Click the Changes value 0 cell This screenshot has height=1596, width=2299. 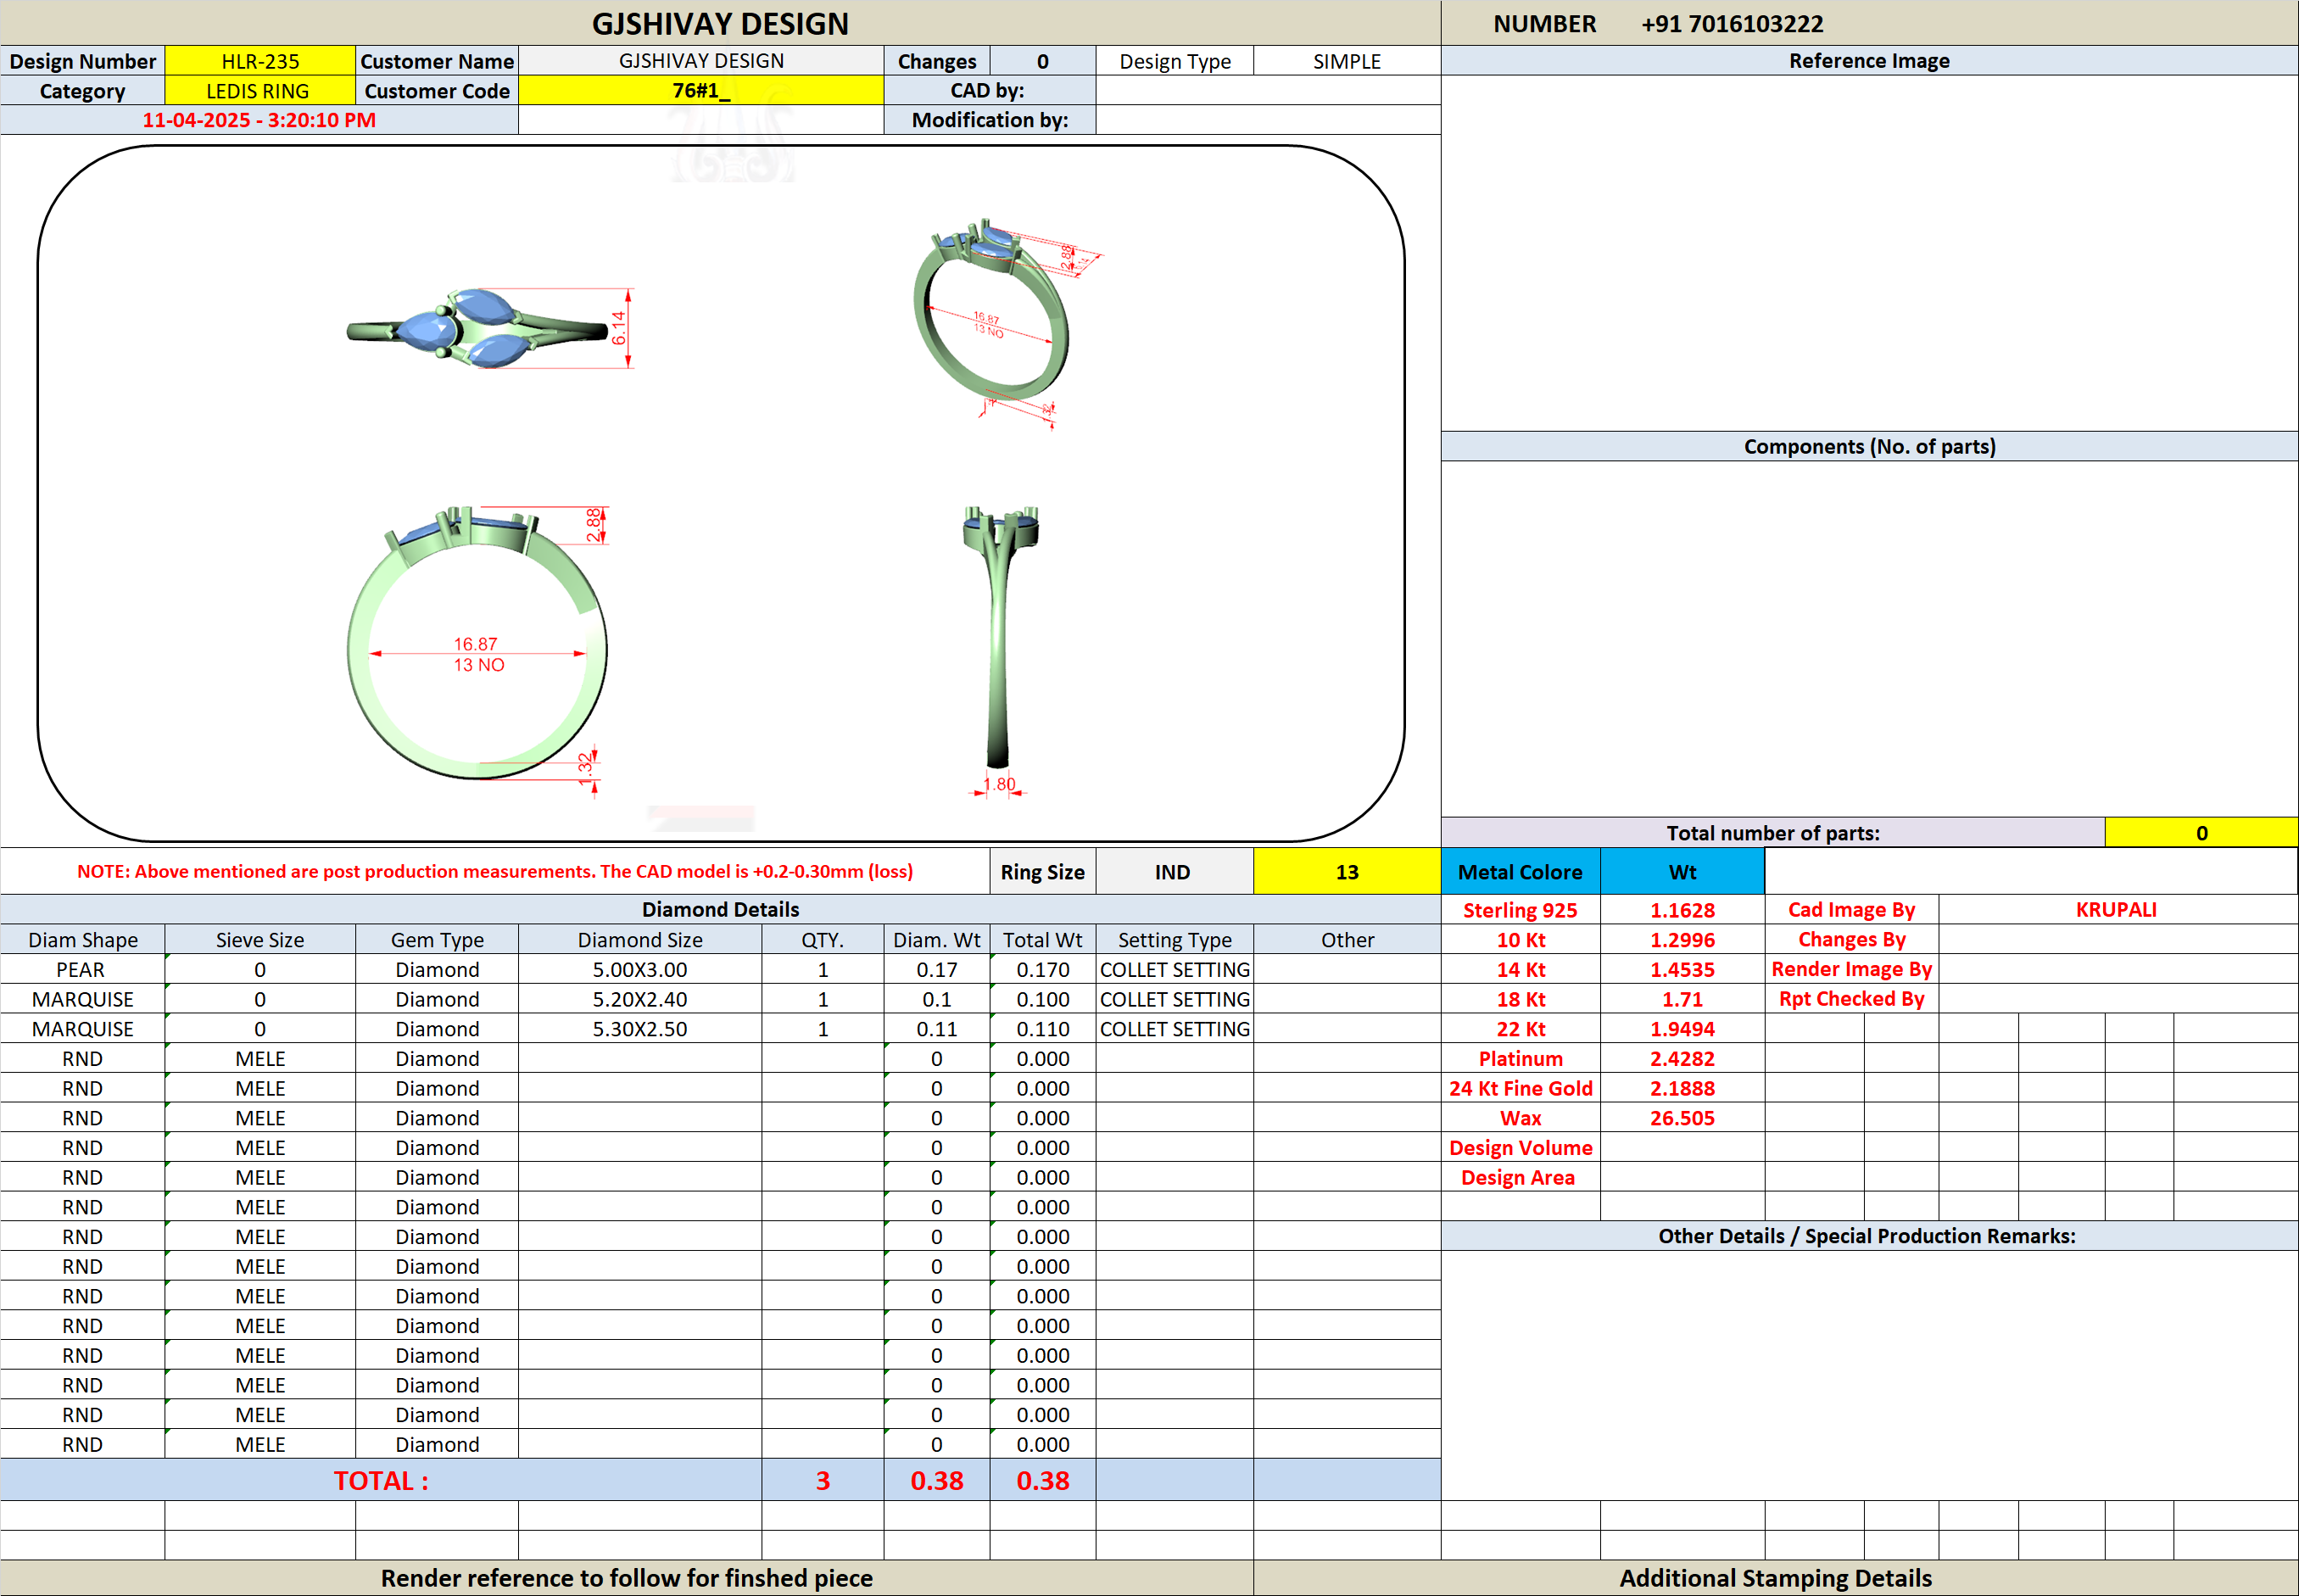pyautogui.click(x=1043, y=61)
